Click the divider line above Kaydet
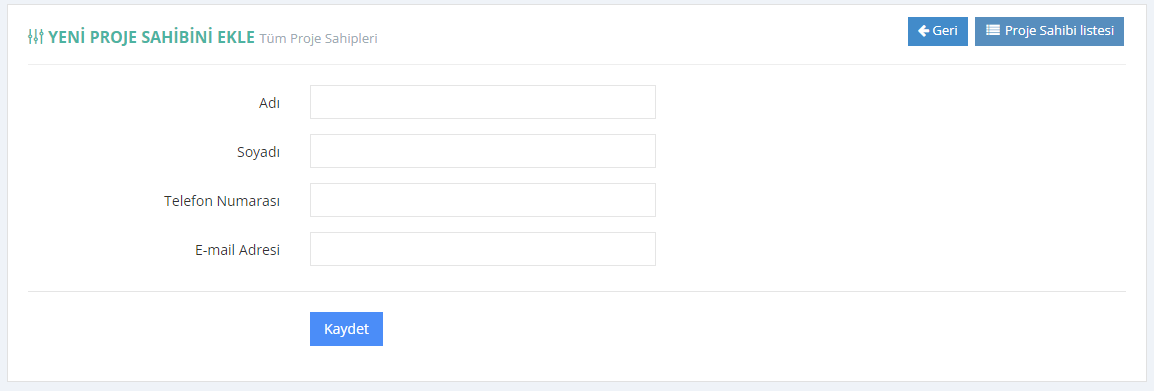The image size is (1154, 391). tap(577, 292)
